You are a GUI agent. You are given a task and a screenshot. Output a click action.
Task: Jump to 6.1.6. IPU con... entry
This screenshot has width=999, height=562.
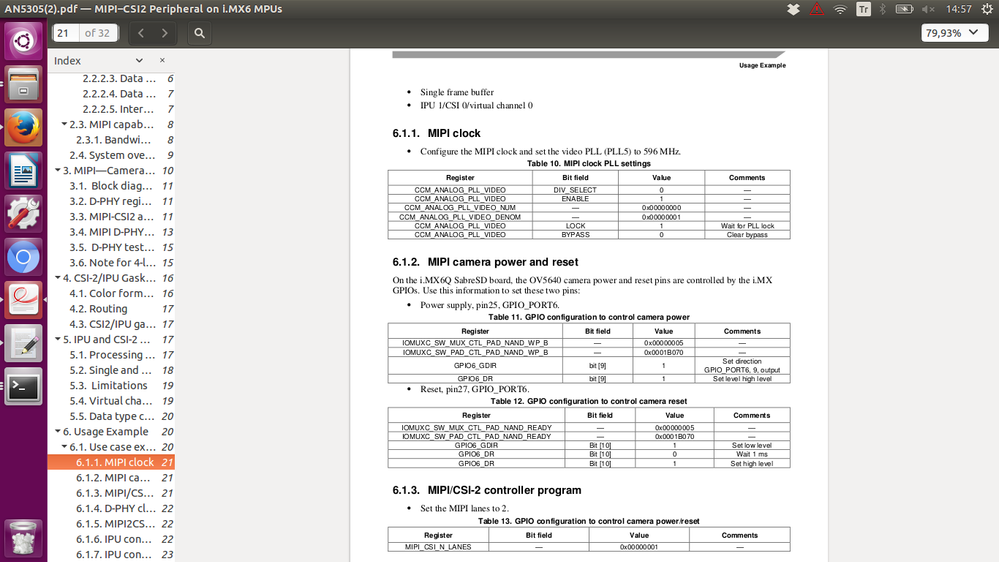click(x=111, y=539)
